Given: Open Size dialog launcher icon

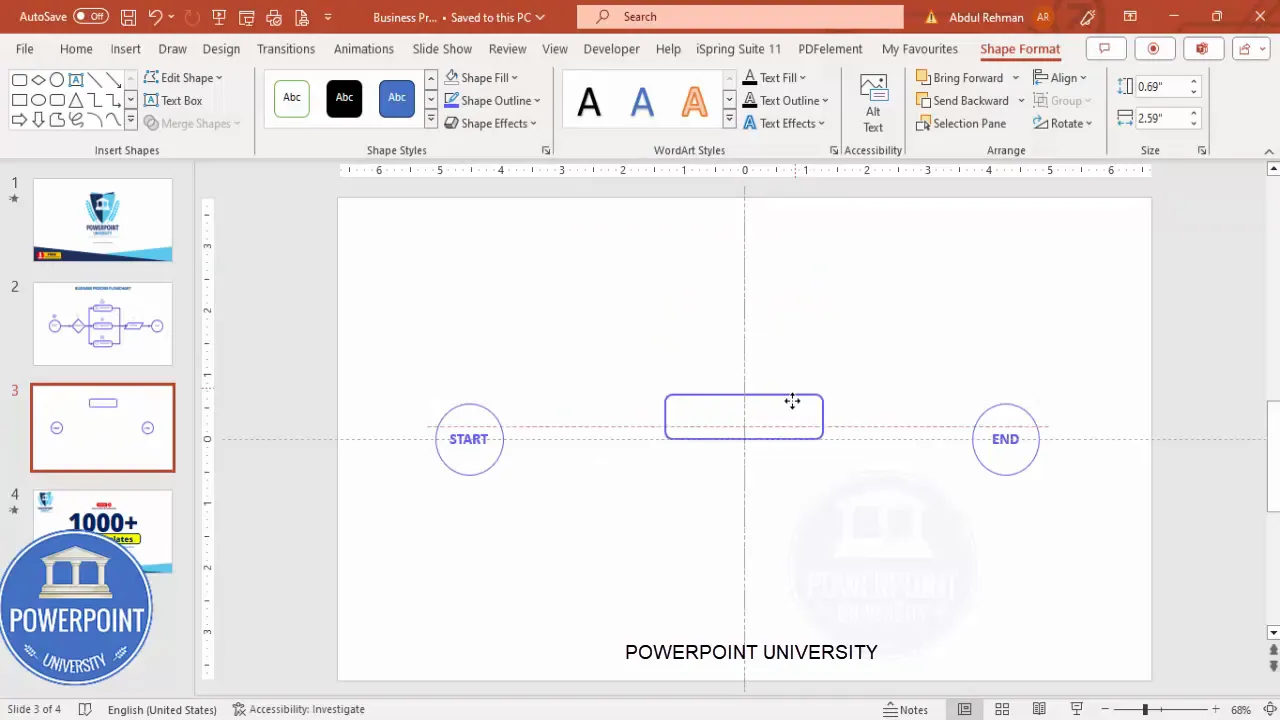Looking at the screenshot, I should click(x=1202, y=150).
